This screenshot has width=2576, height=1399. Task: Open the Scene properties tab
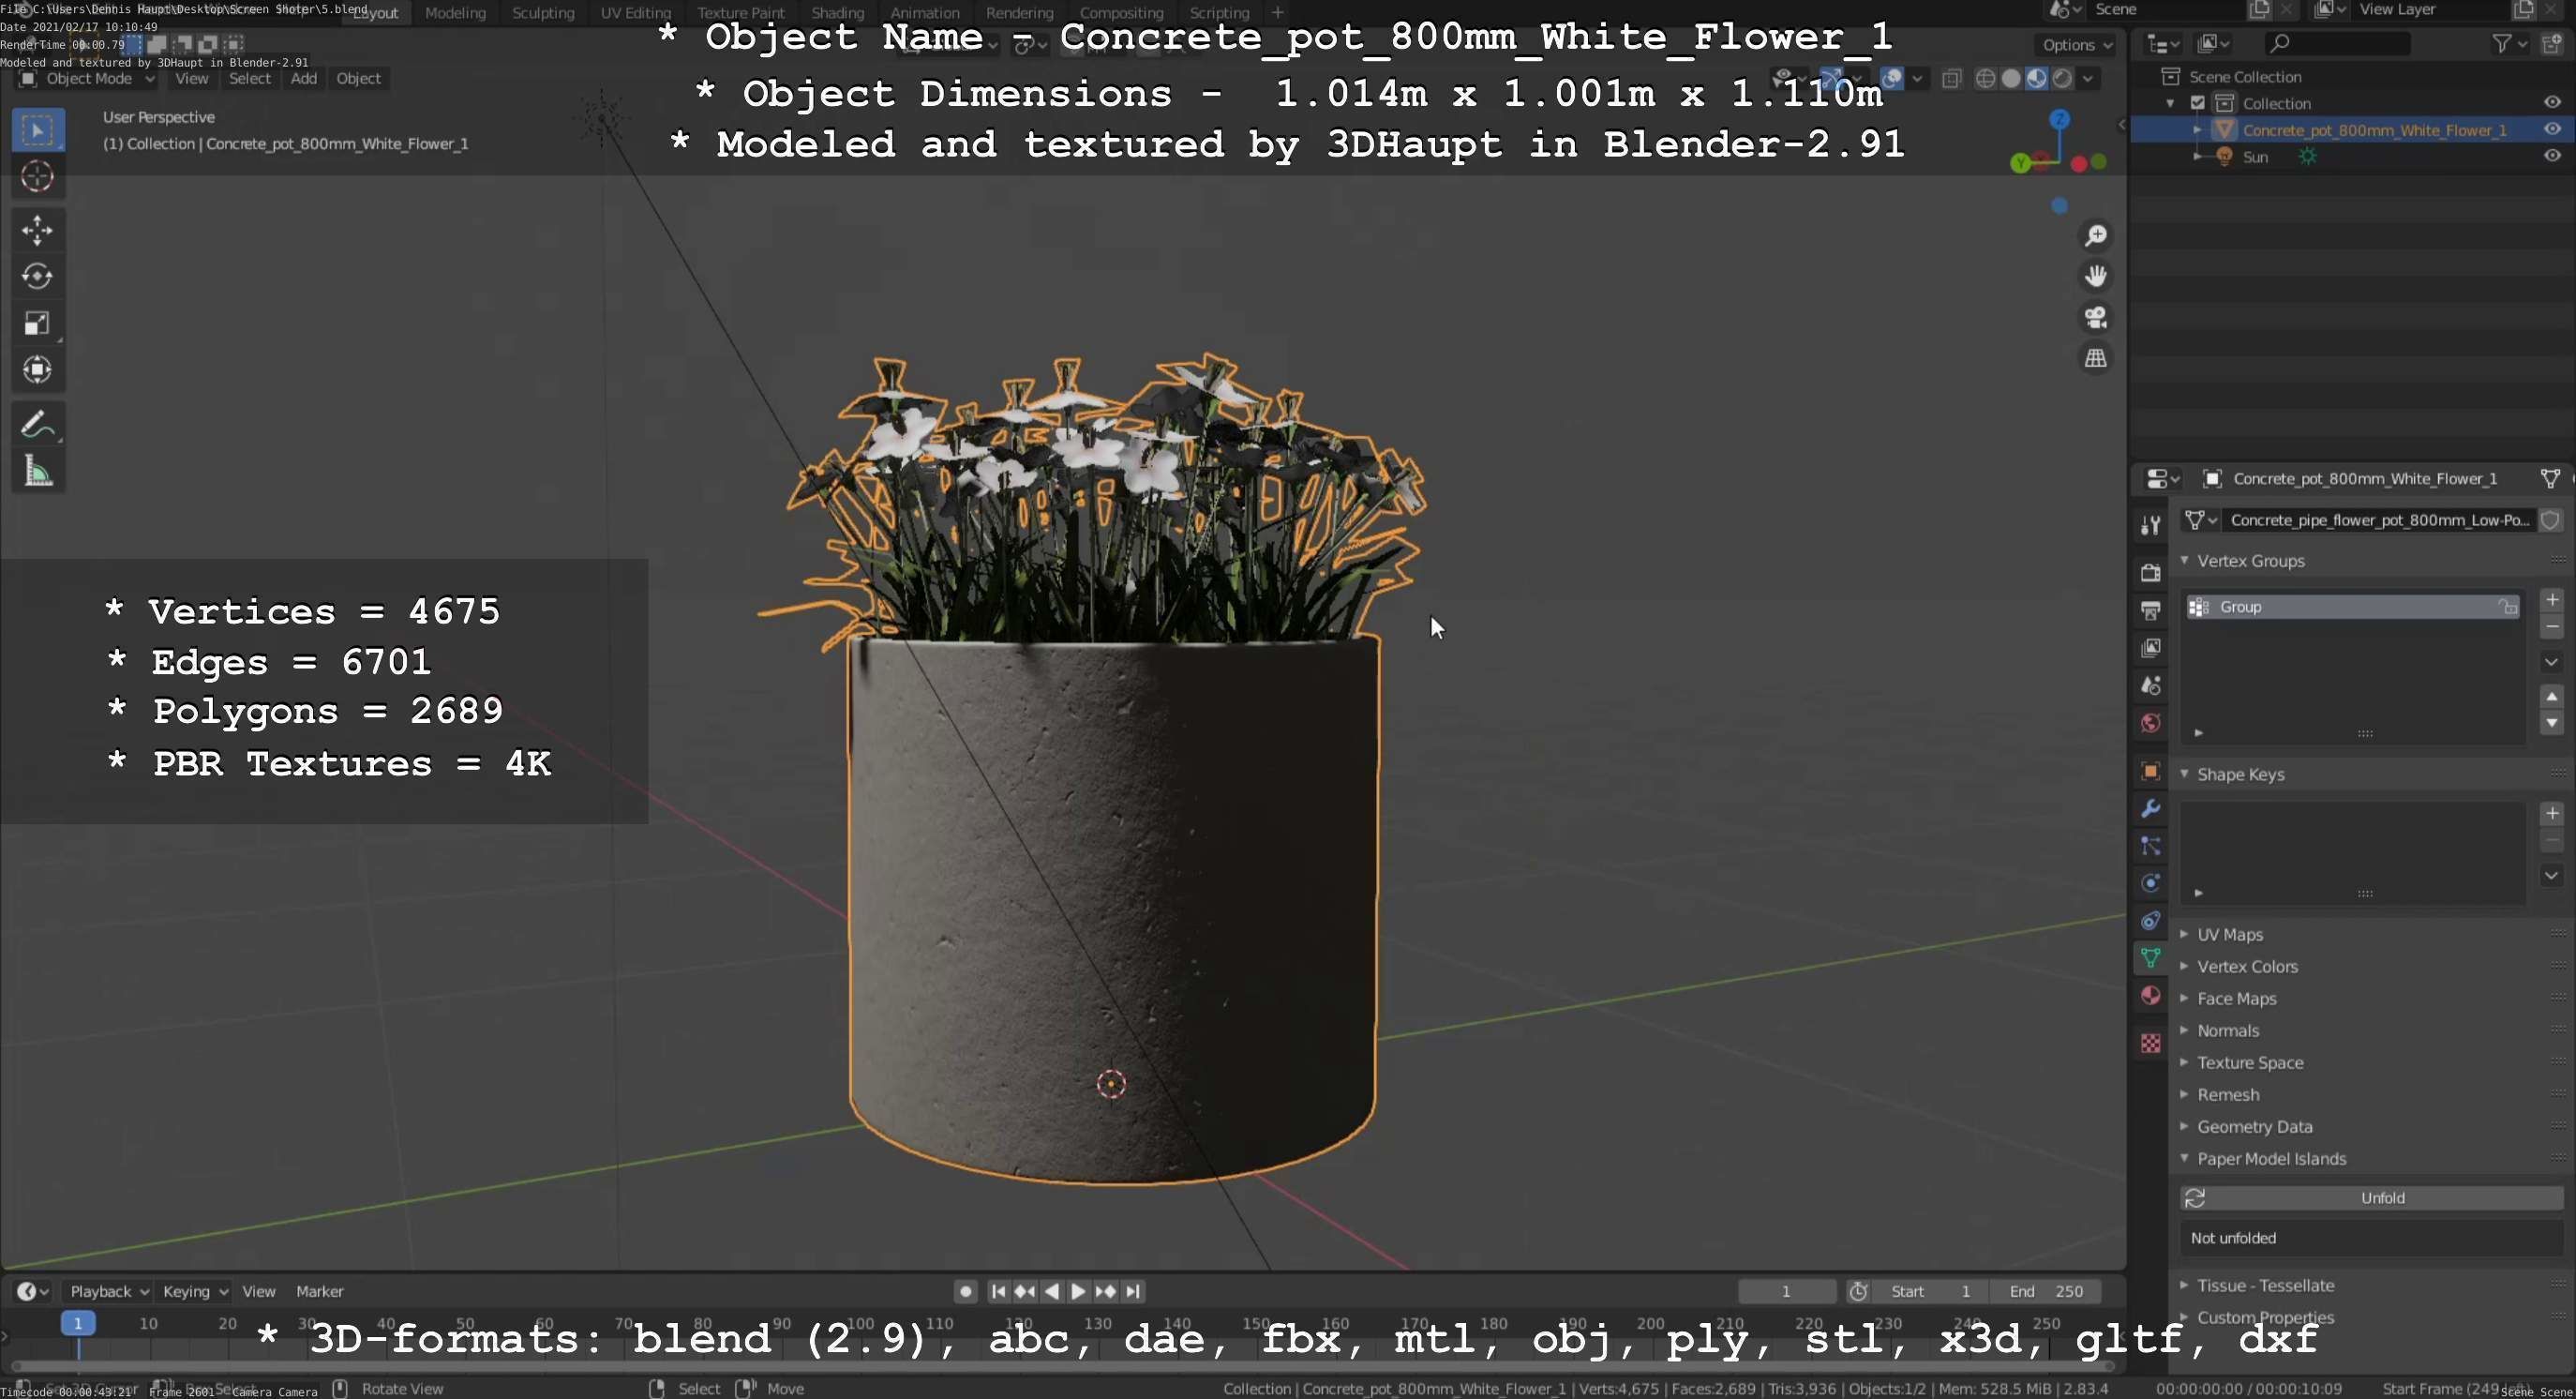(x=2150, y=685)
